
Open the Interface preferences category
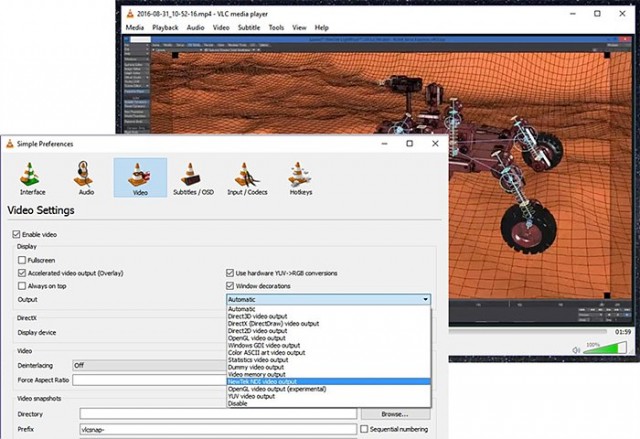[x=32, y=178]
